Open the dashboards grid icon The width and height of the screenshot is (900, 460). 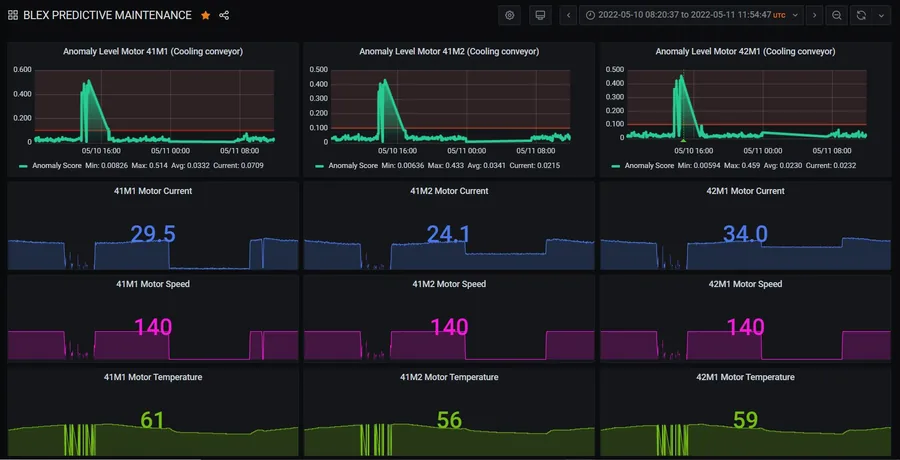pyautogui.click(x=13, y=16)
